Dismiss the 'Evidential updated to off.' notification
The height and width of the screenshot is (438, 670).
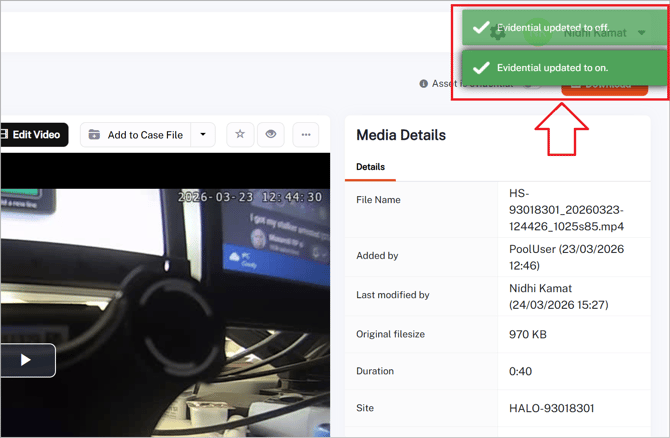(564, 28)
